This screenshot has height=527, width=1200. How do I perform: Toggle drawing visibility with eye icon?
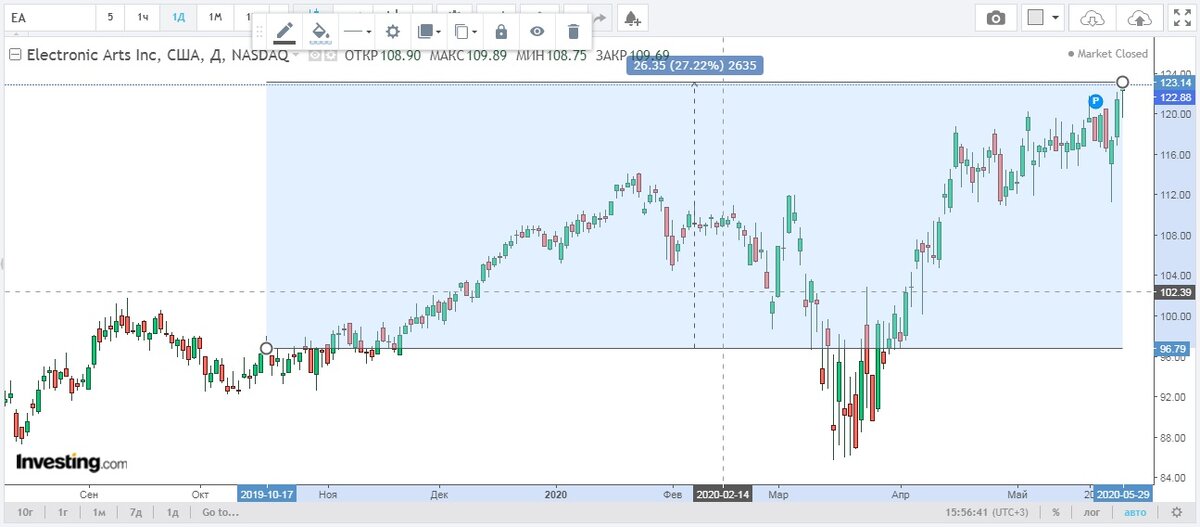[537, 31]
